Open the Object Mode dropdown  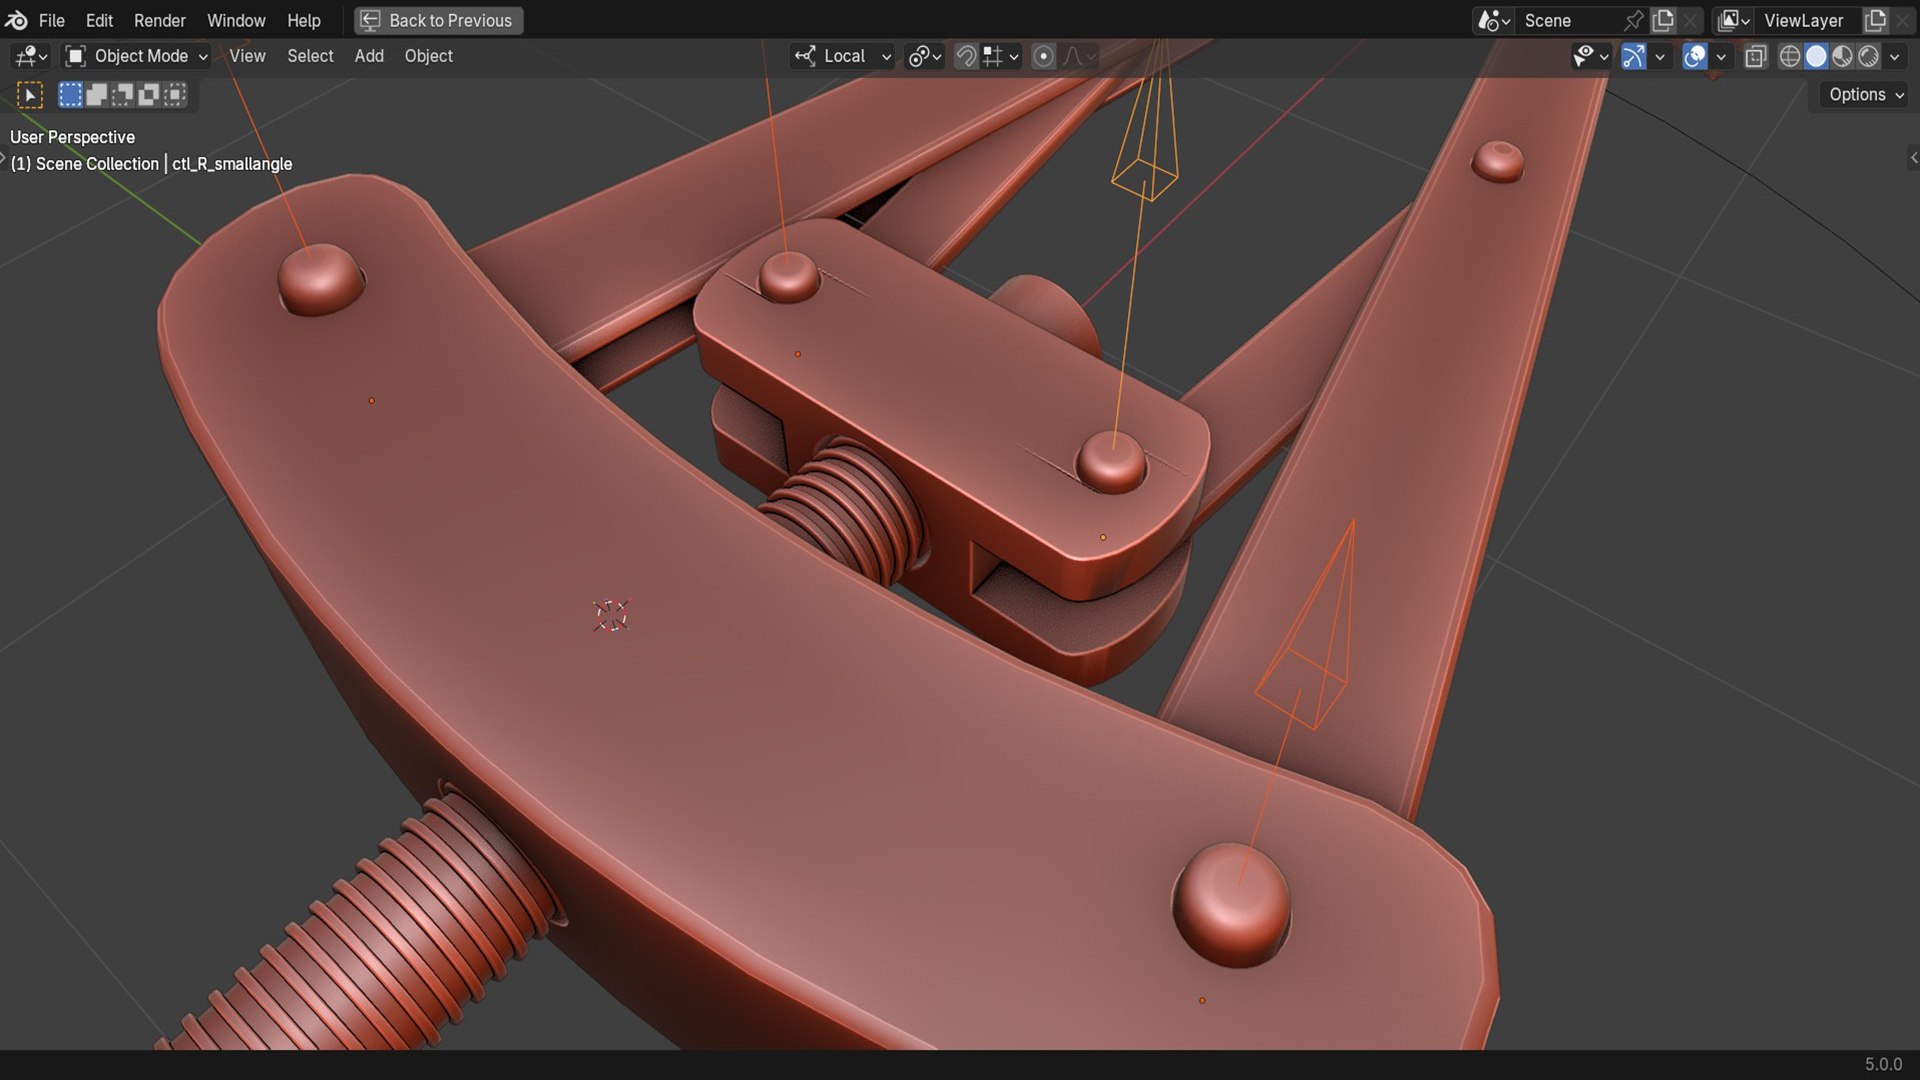(137, 56)
